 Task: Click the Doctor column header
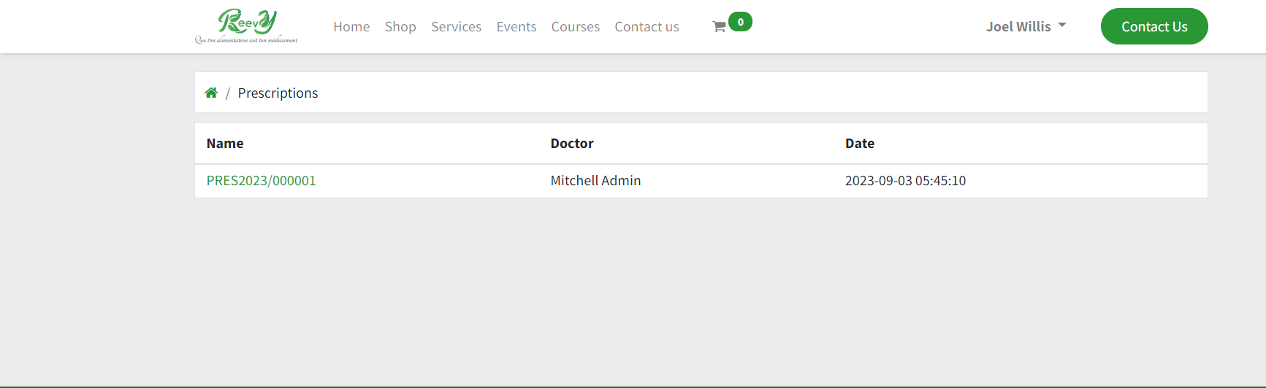(572, 143)
